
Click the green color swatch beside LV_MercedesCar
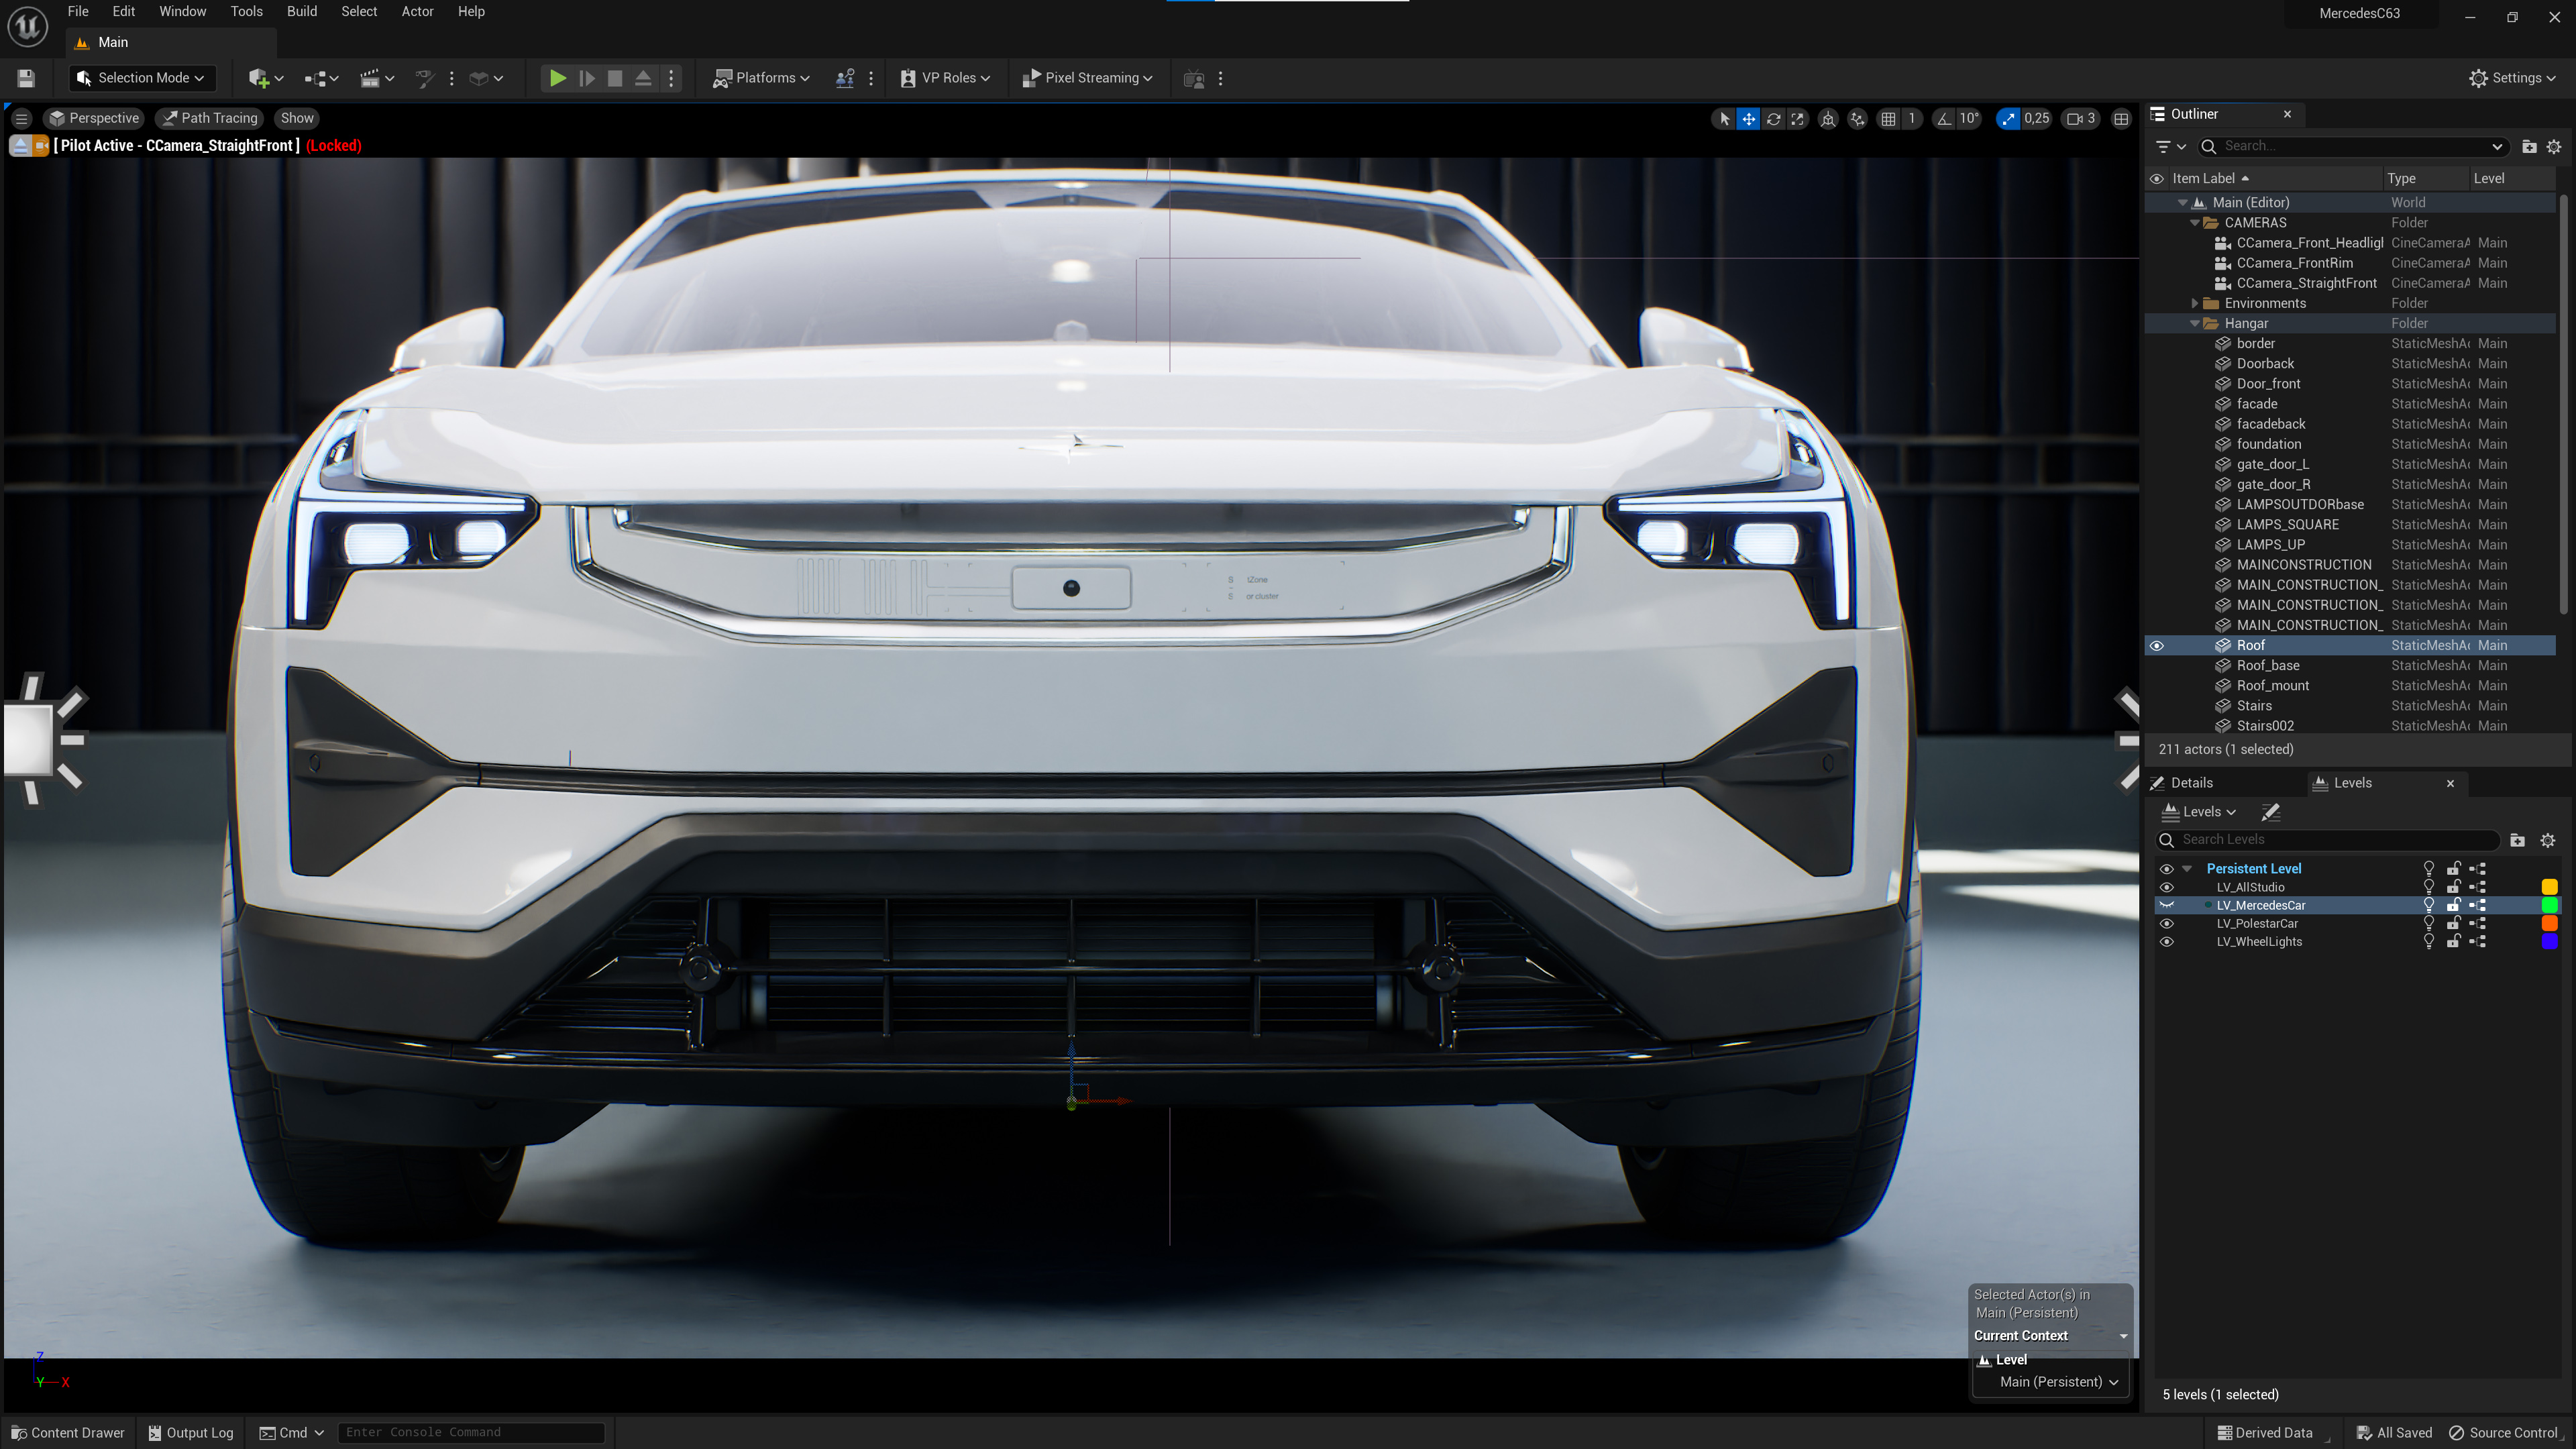click(2551, 905)
